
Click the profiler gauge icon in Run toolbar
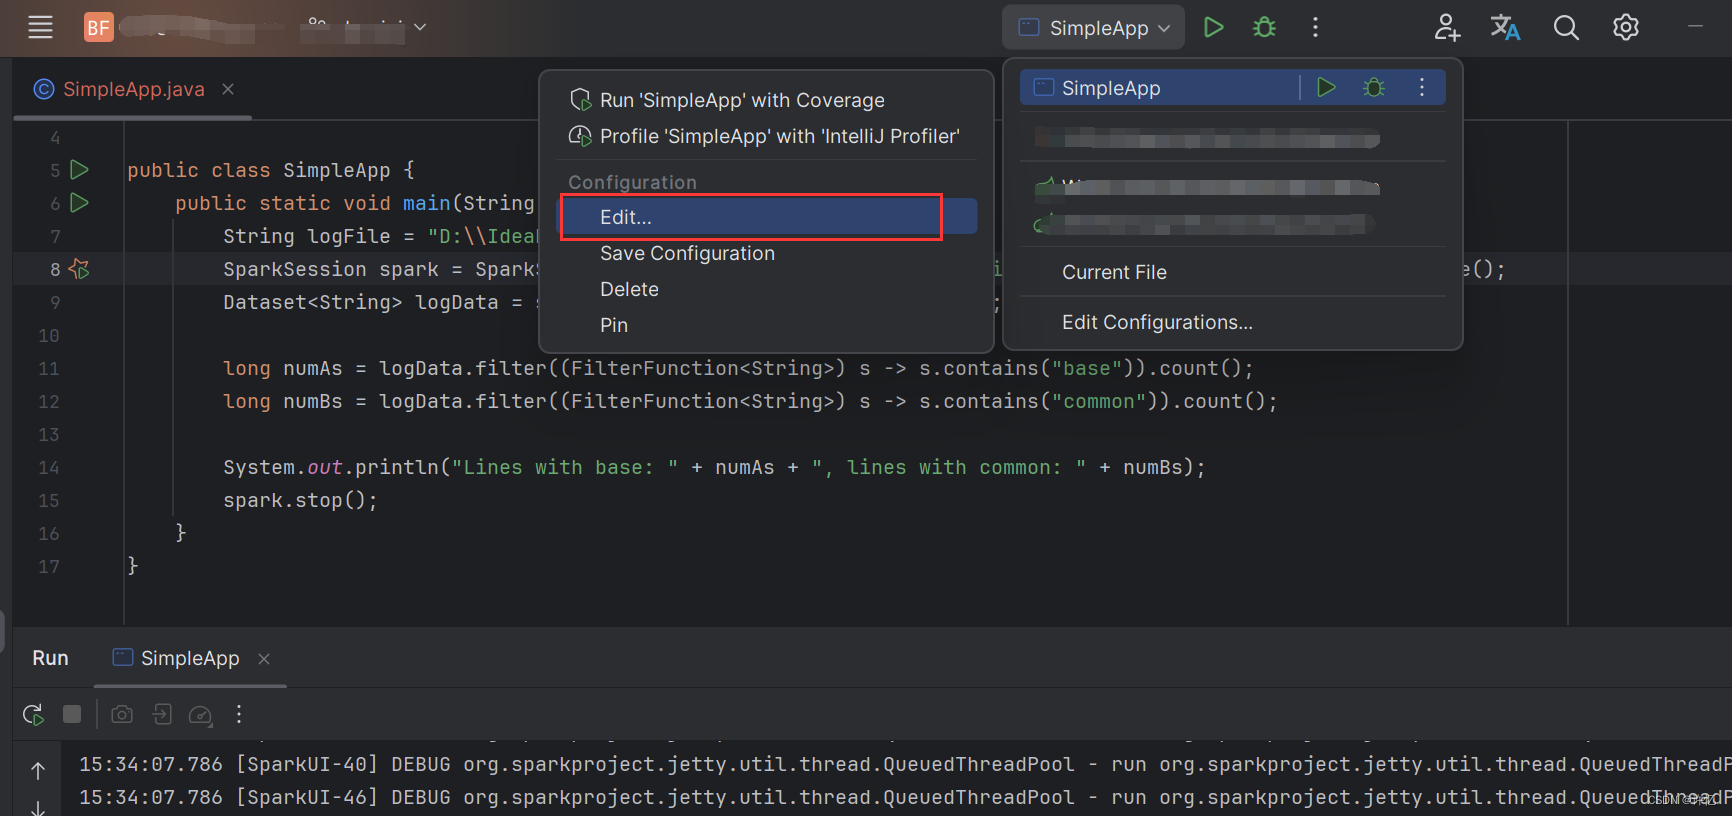tap(201, 714)
